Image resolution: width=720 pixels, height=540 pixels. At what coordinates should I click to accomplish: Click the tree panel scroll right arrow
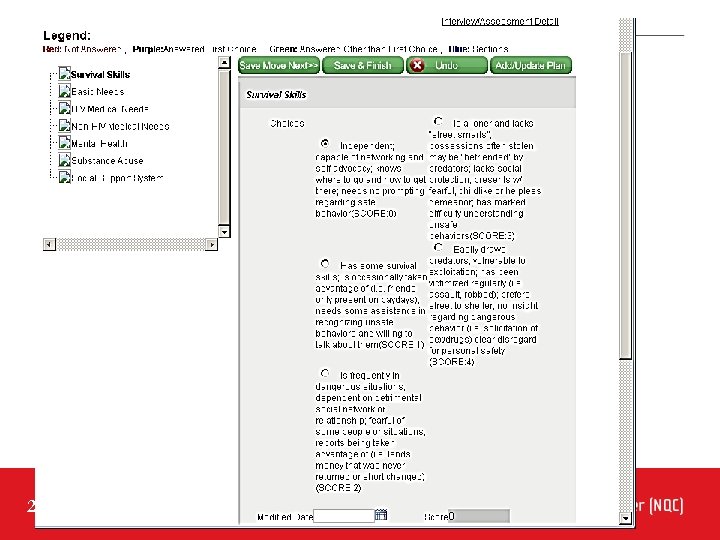(x=211, y=244)
